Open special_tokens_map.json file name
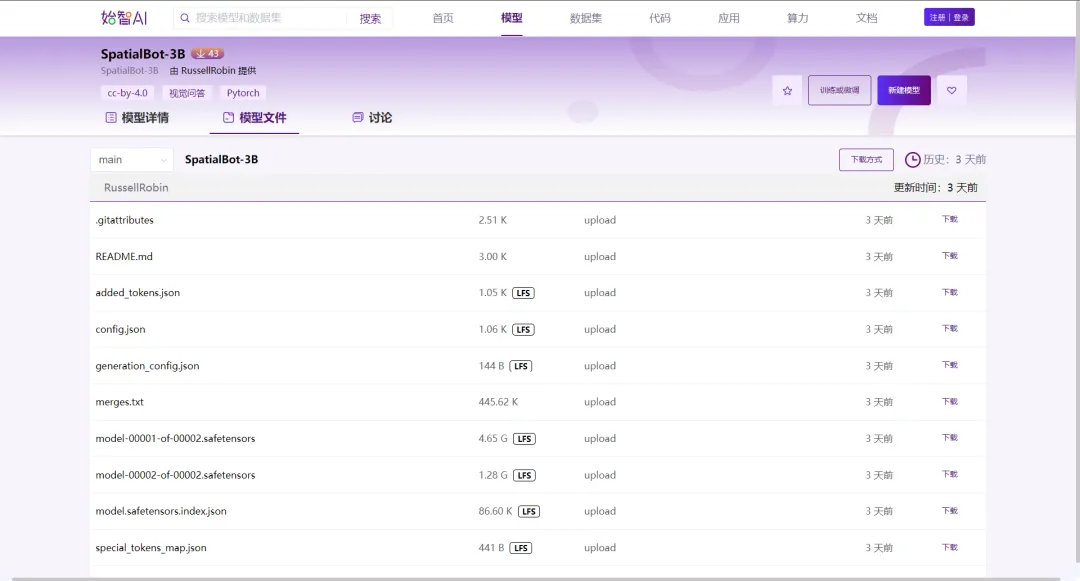This screenshot has width=1080, height=581. point(151,548)
